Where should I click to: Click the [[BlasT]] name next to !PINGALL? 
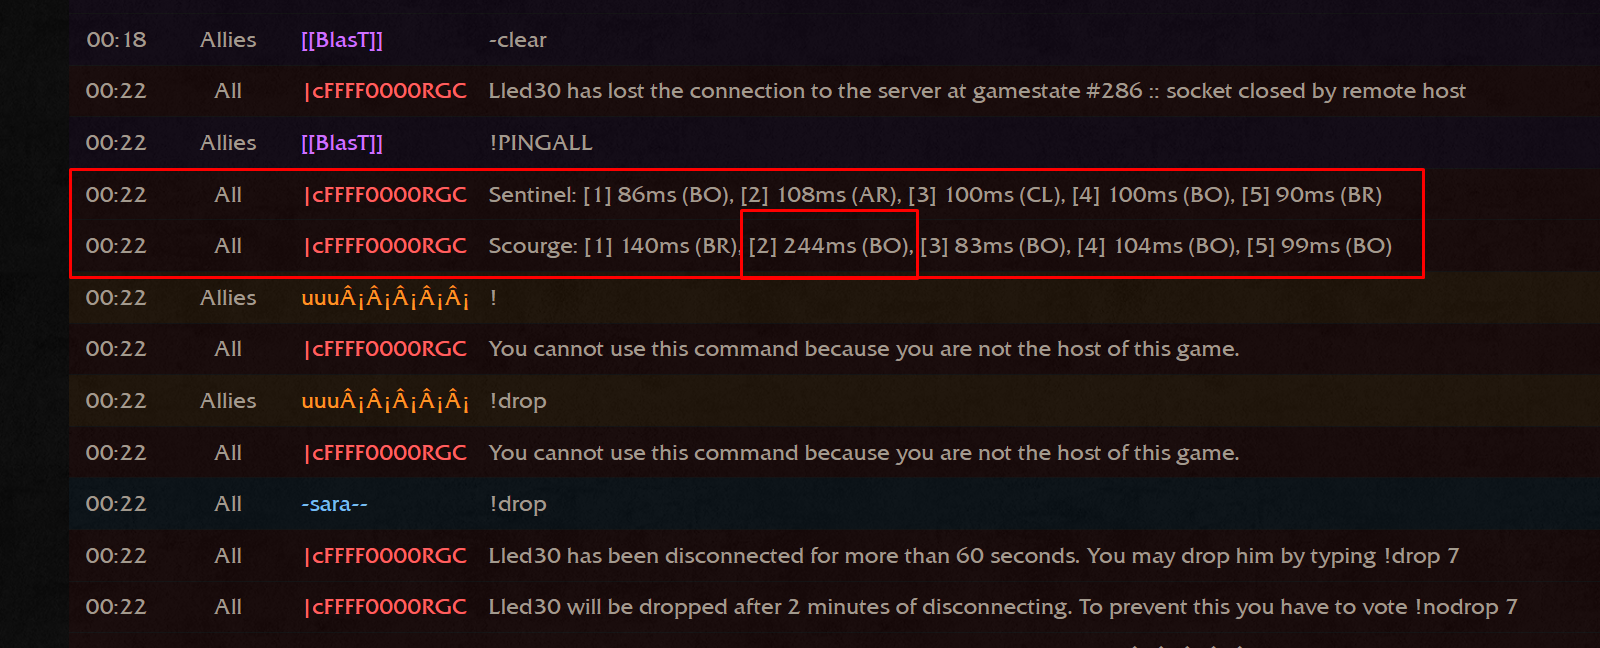342,143
